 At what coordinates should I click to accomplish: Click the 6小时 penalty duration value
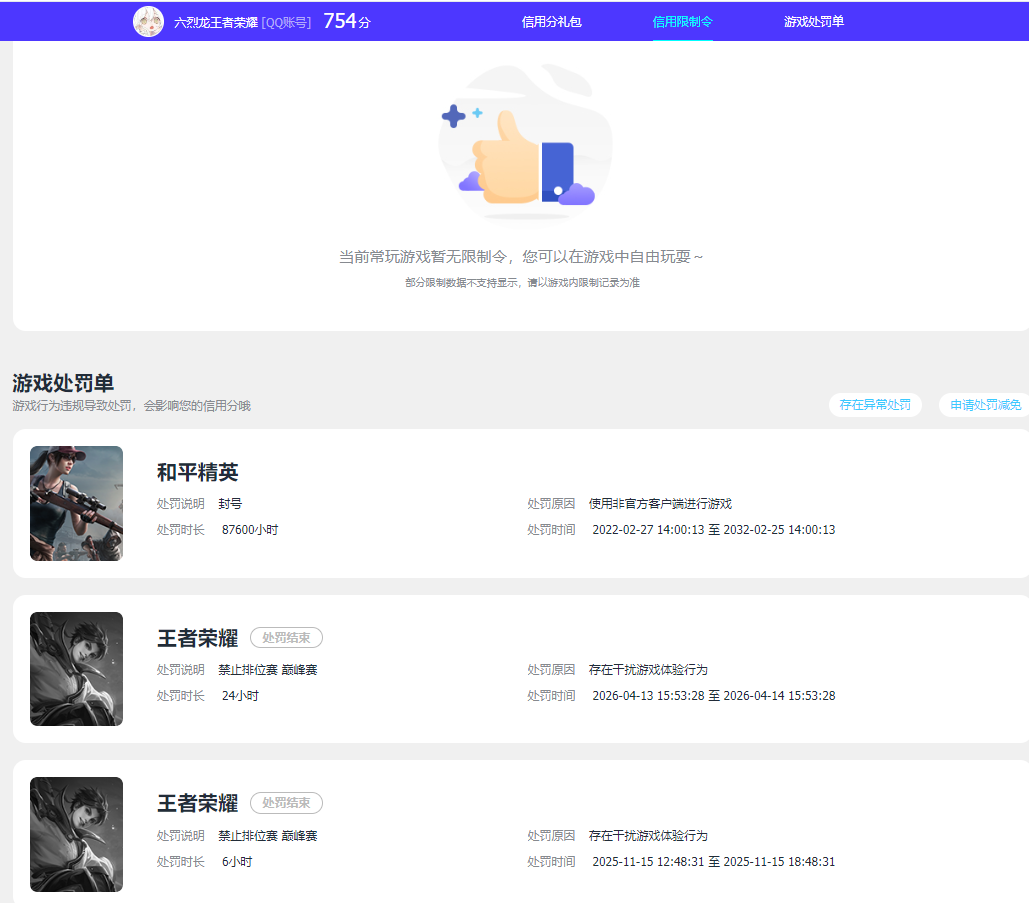[x=237, y=862]
